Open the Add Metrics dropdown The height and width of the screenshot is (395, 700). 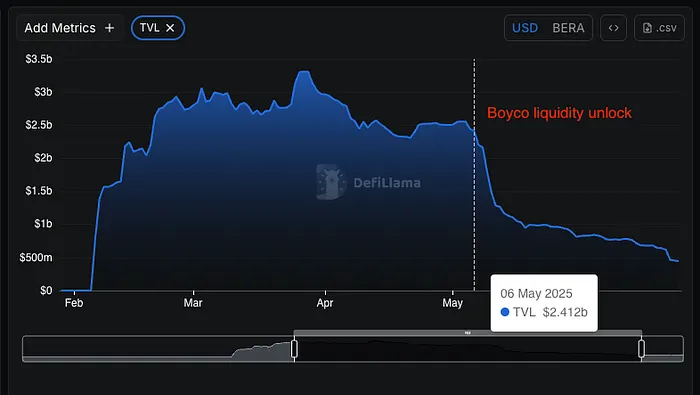coord(70,28)
